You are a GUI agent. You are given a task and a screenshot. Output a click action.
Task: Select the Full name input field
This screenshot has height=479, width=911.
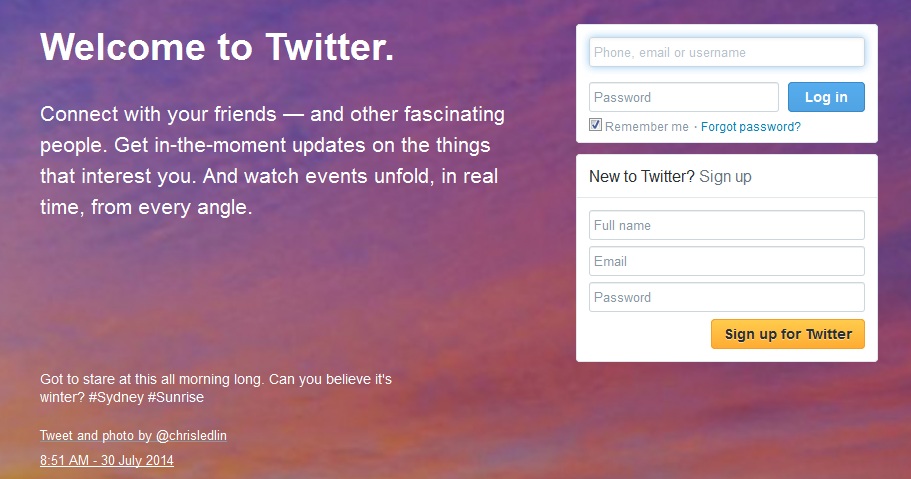726,225
